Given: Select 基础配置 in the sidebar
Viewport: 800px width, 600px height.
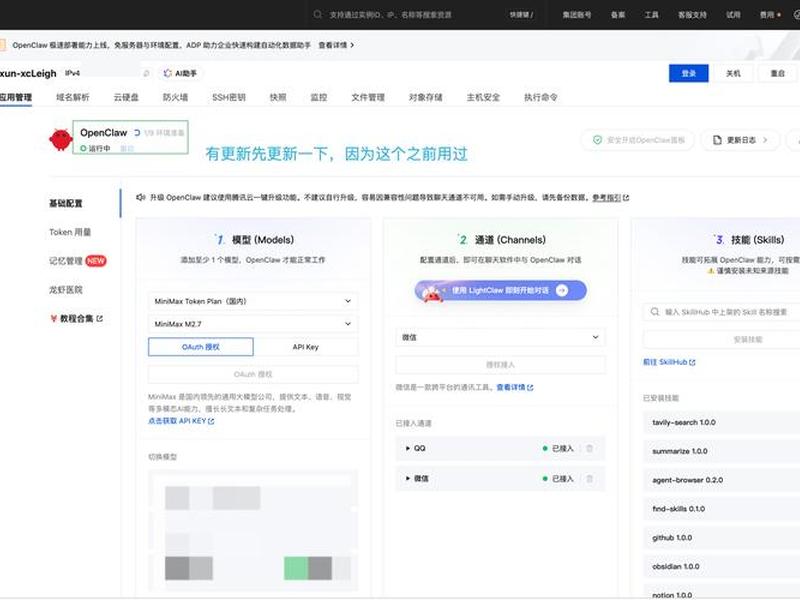Looking at the screenshot, I should [66, 203].
